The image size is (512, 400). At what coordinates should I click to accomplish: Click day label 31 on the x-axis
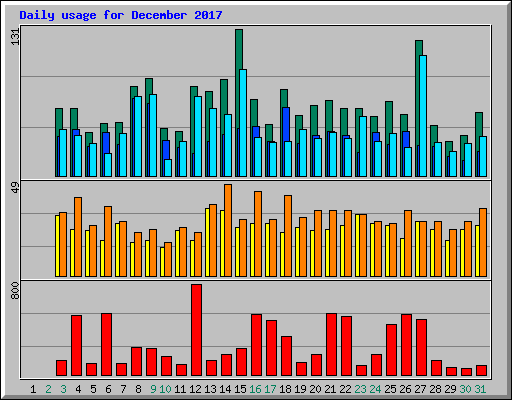[x=480, y=389]
